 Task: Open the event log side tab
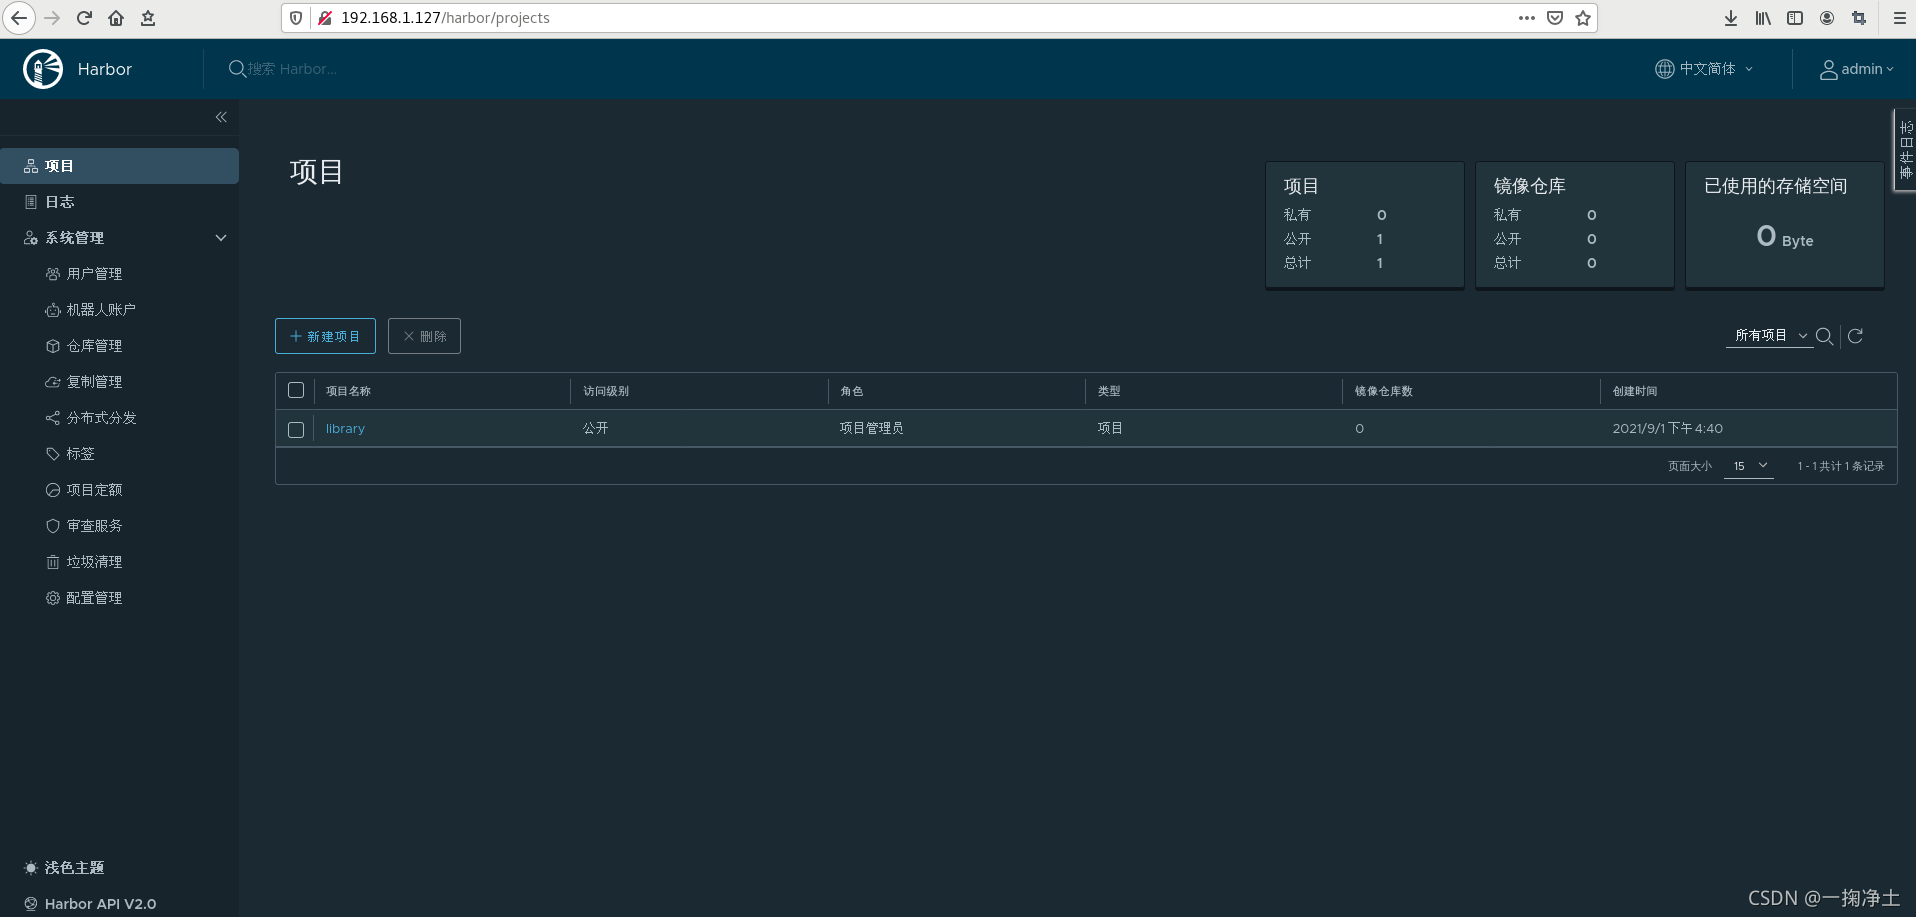(x=1905, y=150)
